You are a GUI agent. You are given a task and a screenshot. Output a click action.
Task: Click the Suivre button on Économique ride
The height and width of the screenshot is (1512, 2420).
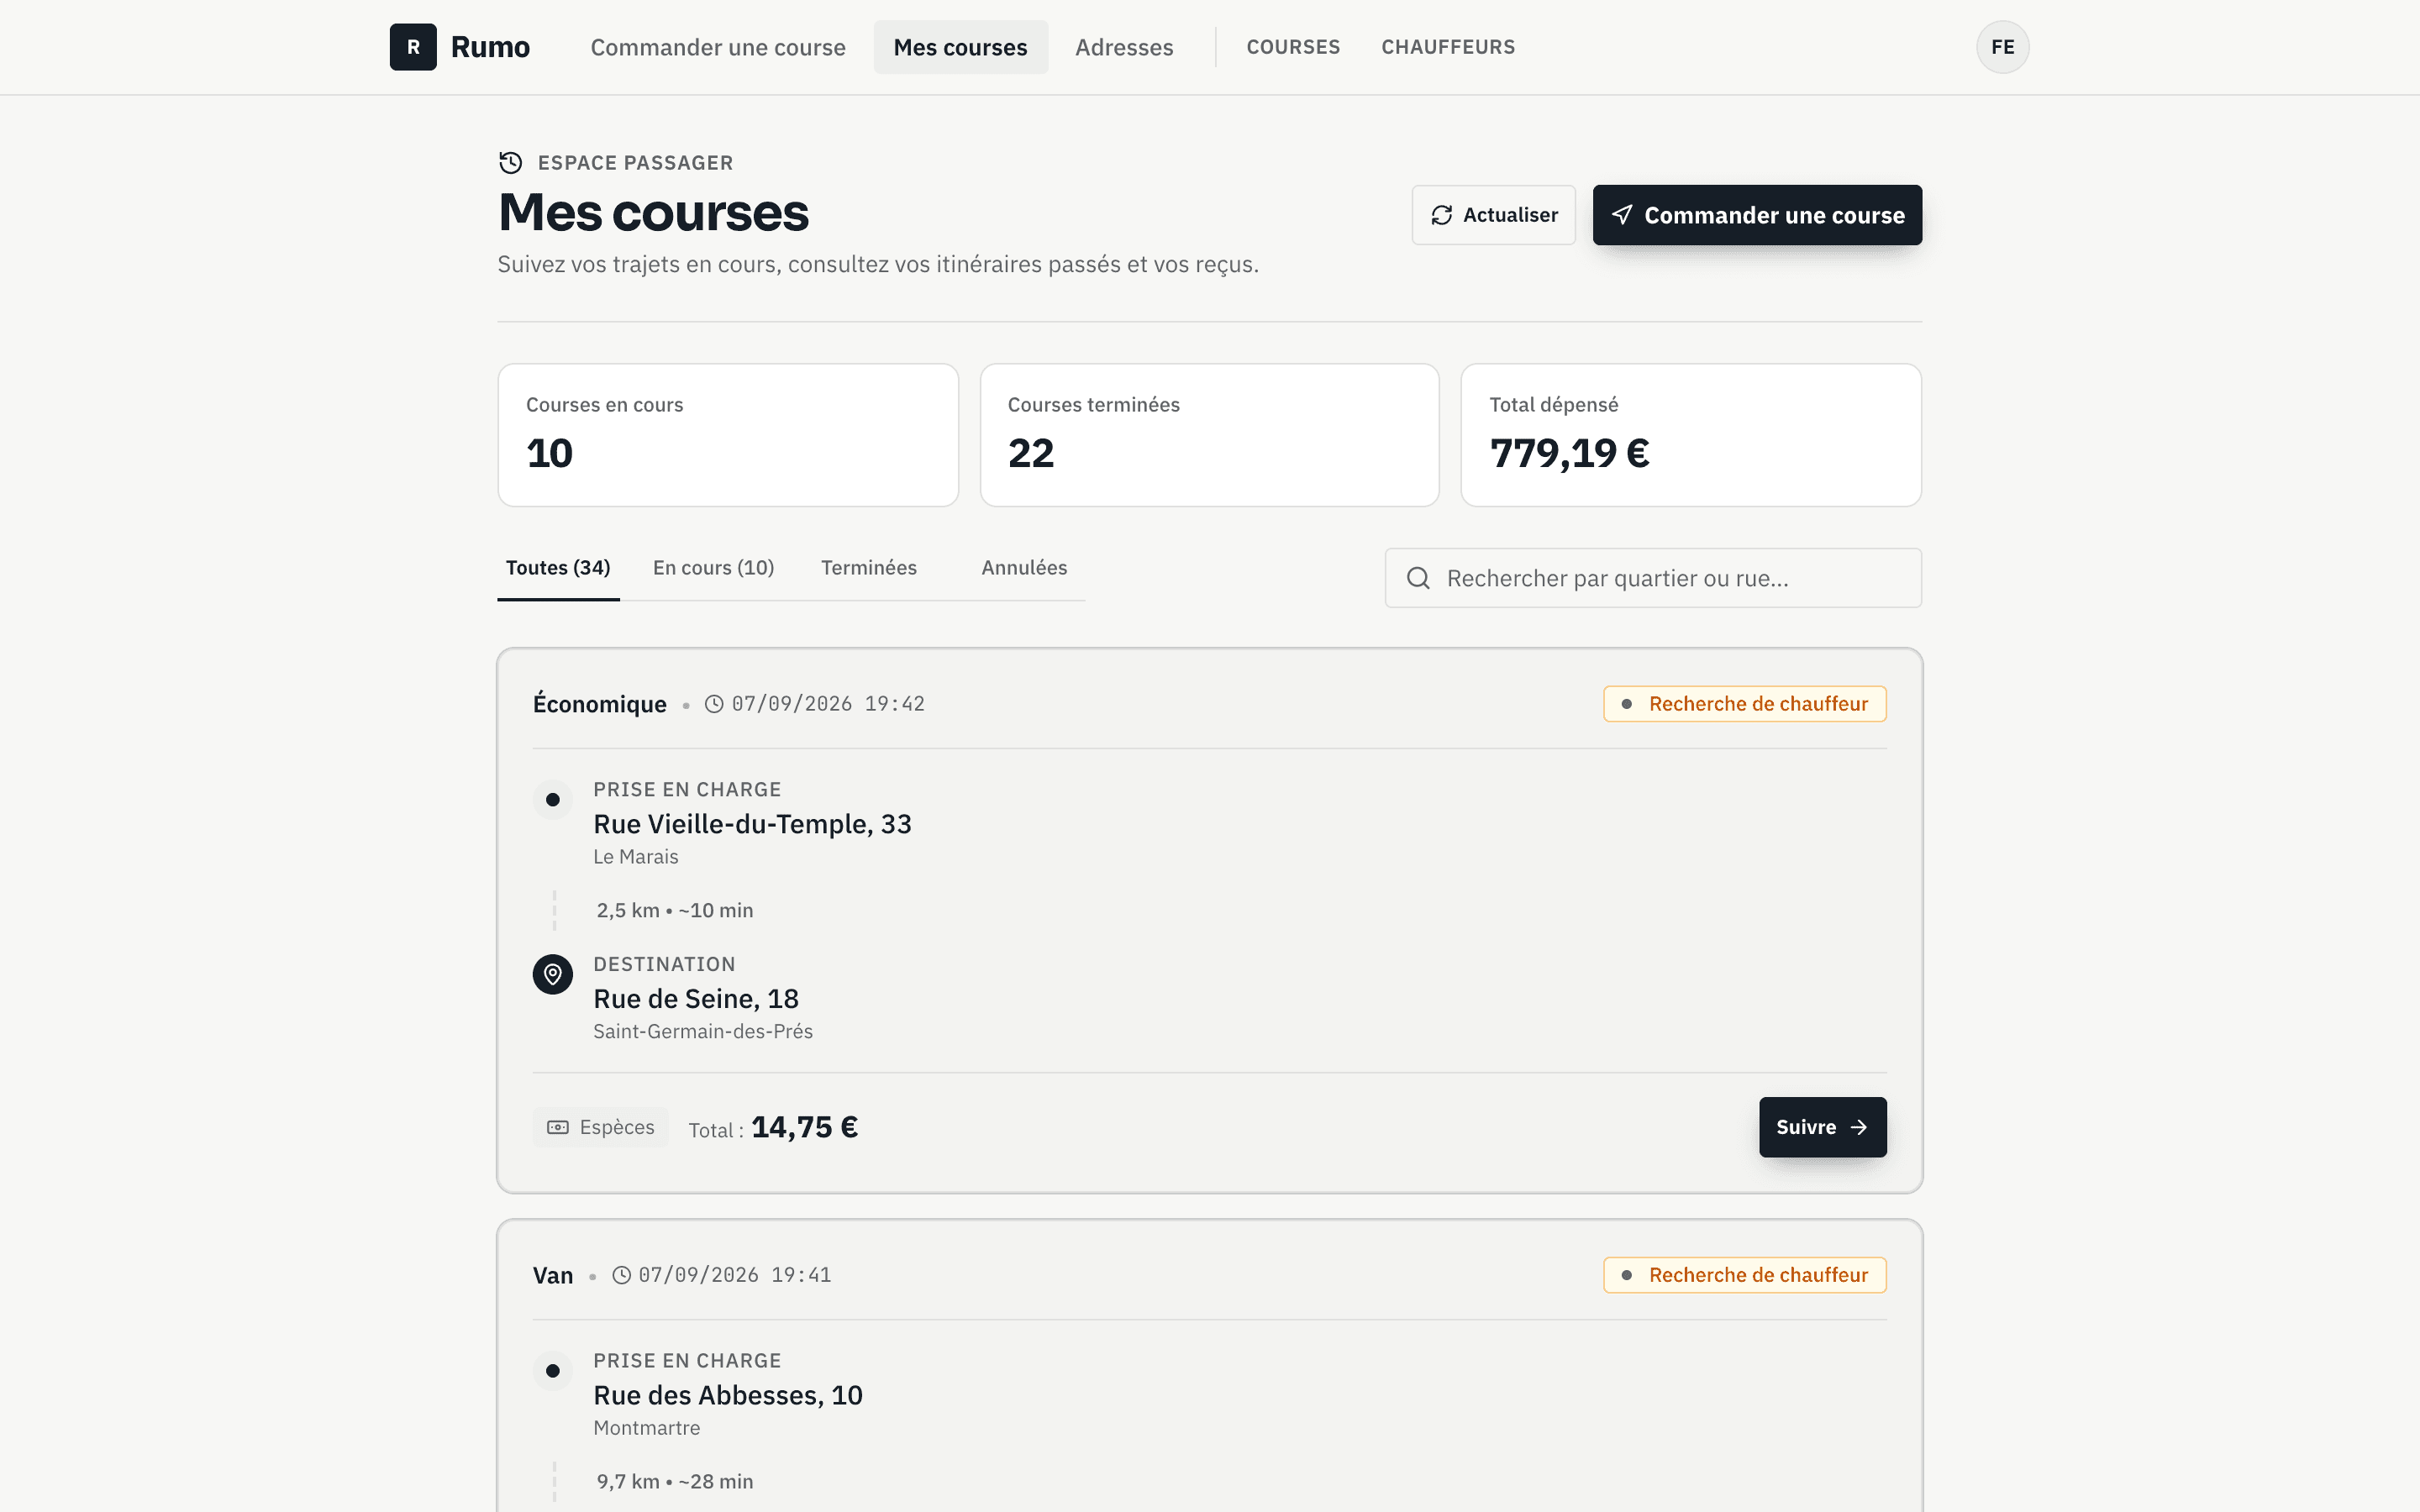[1822, 1127]
